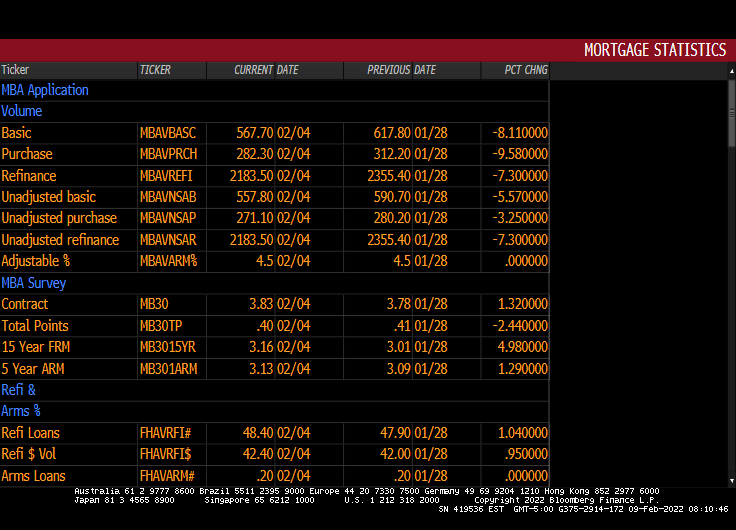
Task: Click the Arms % subsection heading
Action: click(21, 411)
